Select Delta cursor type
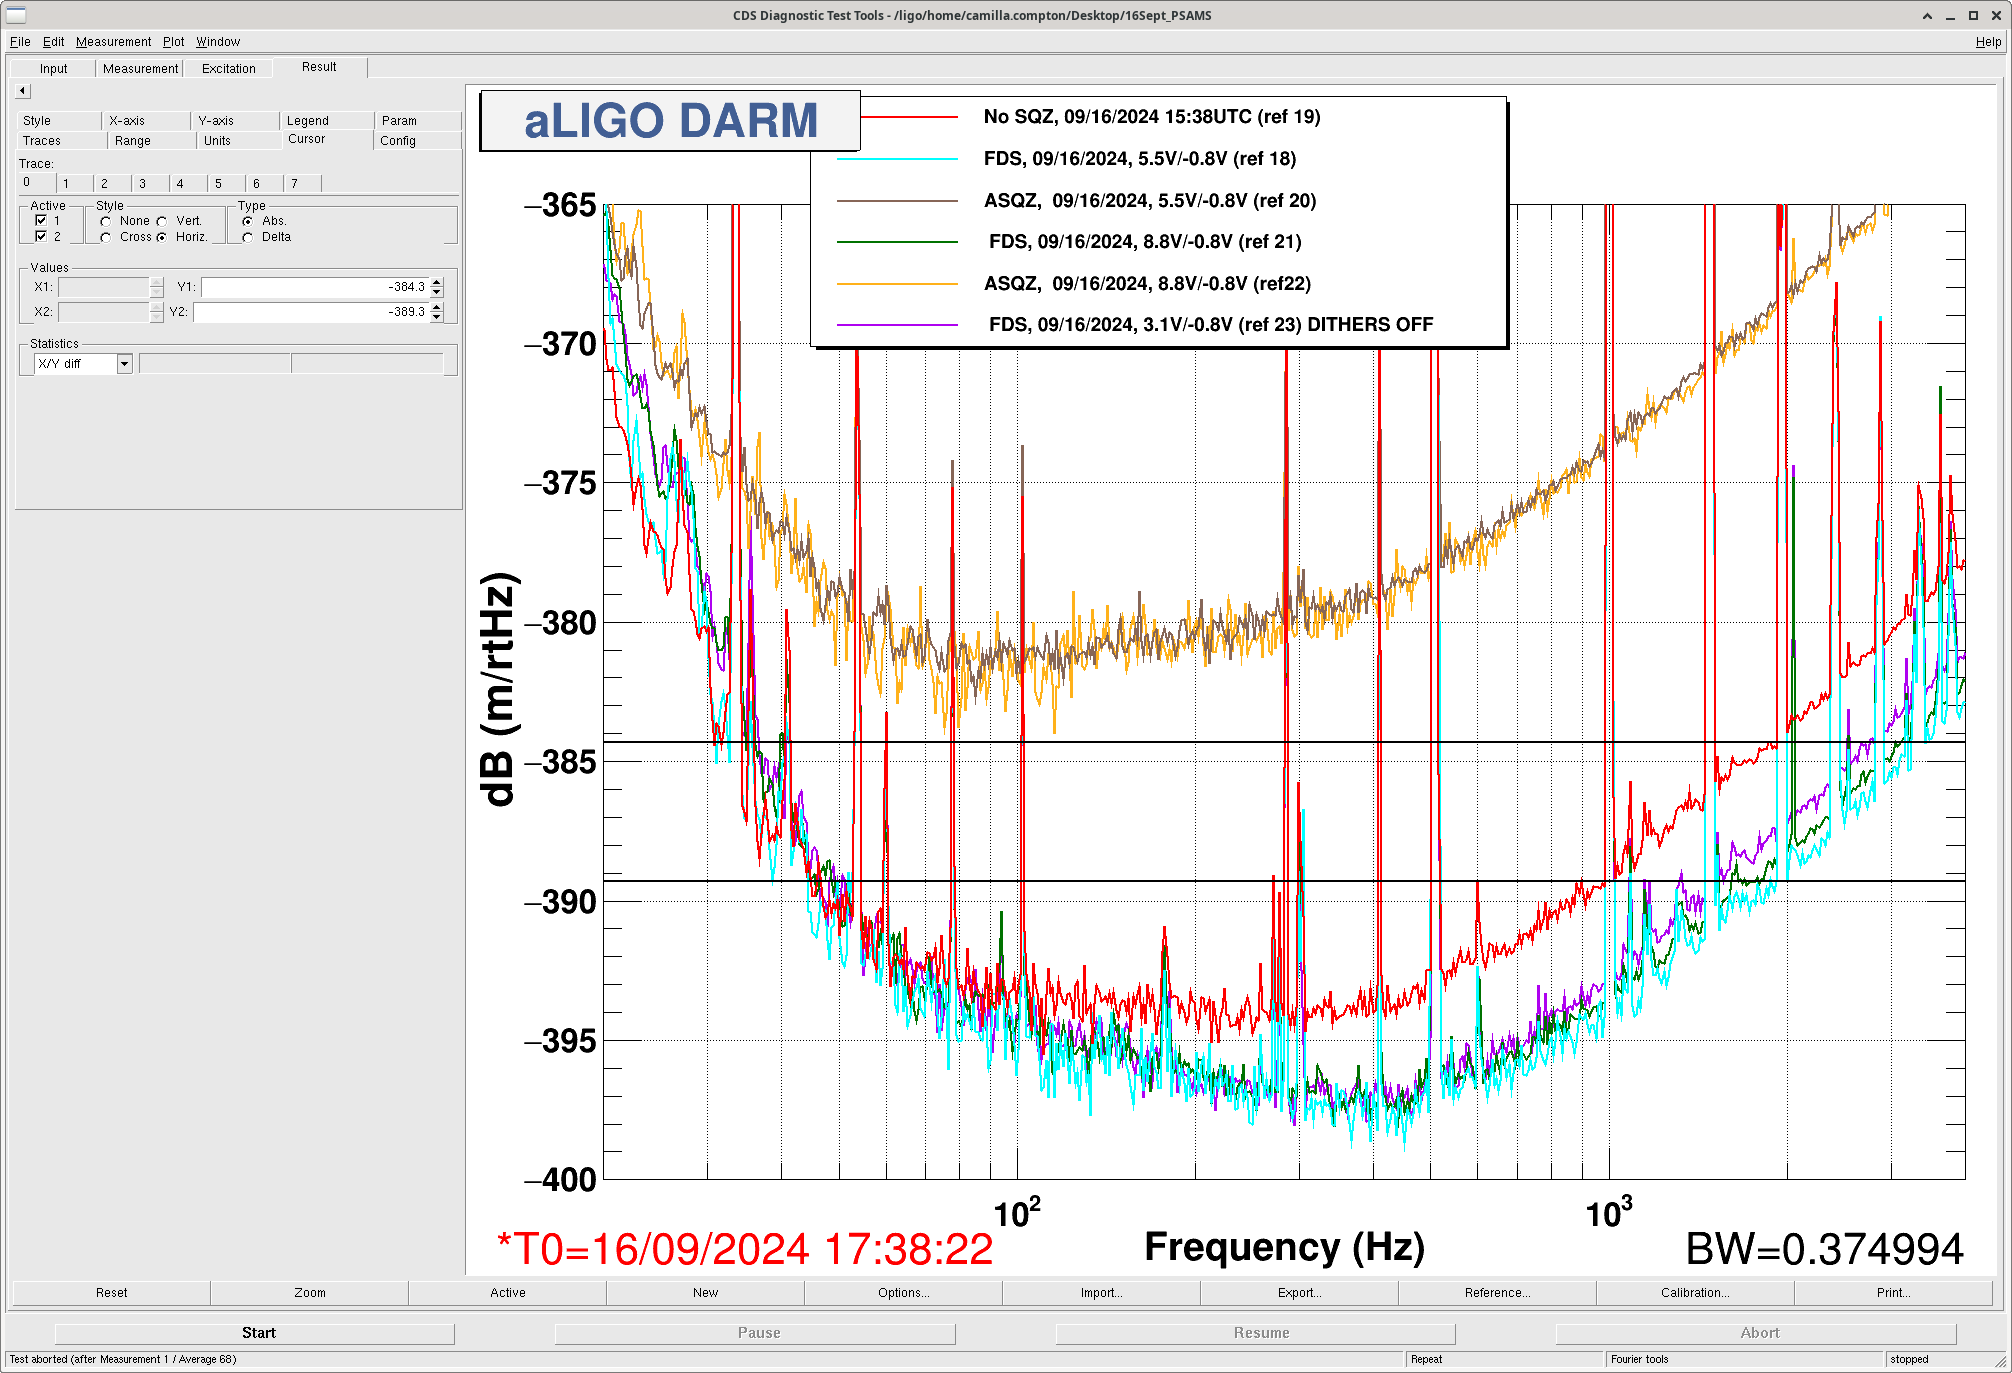This screenshot has width=2012, height=1373. [x=247, y=237]
